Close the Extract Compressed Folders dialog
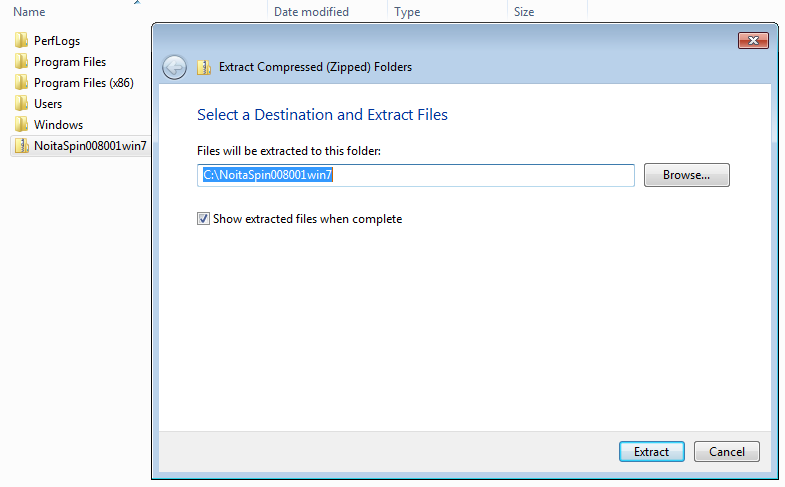Image resolution: width=785 pixels, height=487 pixels. click(753, 41)
